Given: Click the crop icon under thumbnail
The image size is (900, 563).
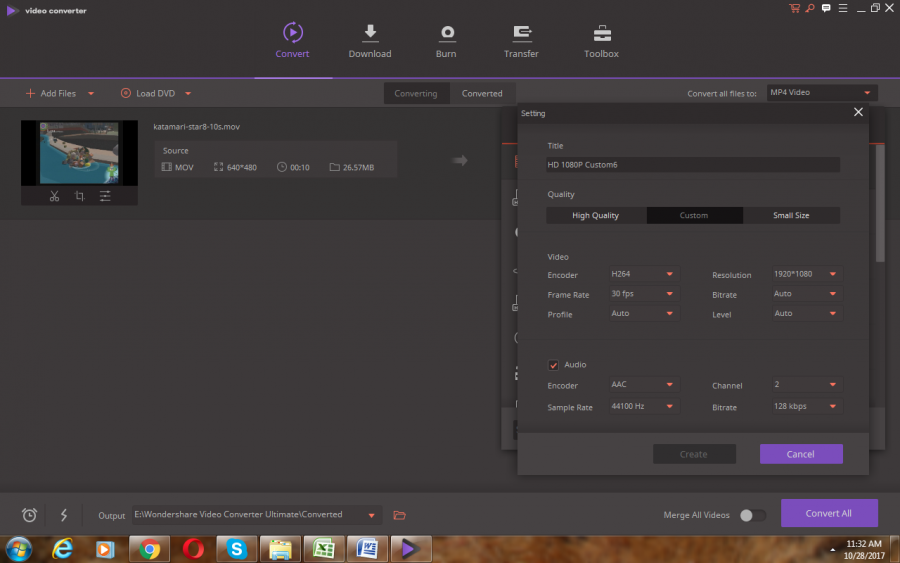Looking at the screenshot, I should [80, 196].
